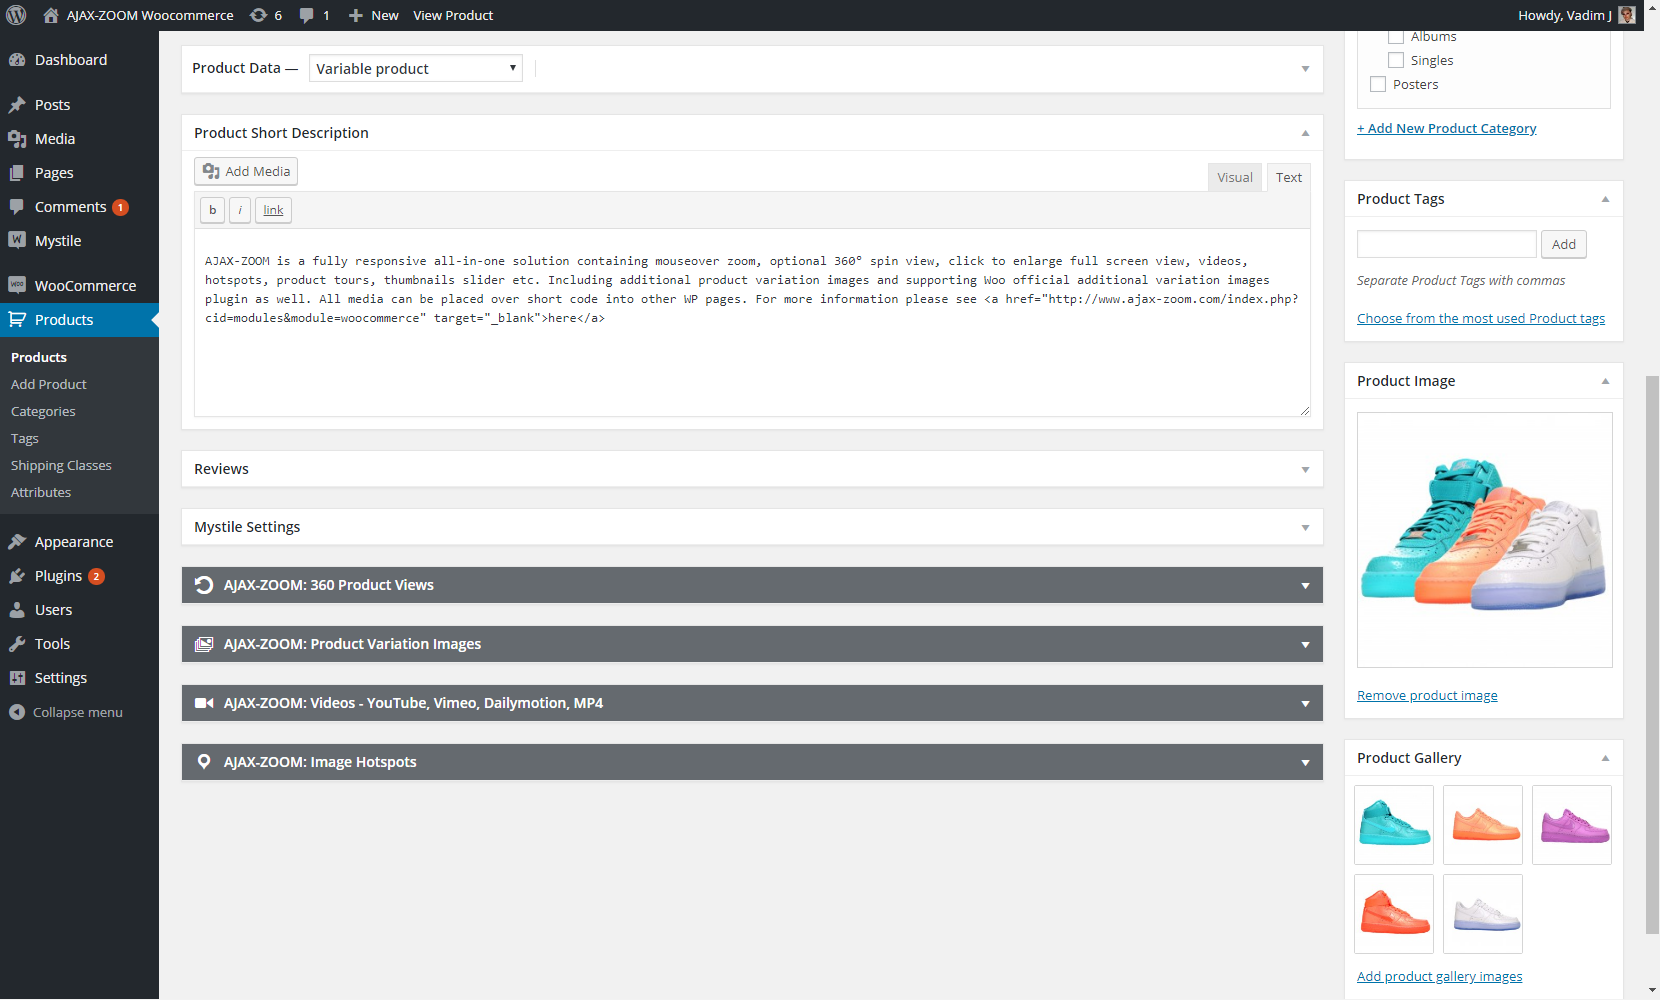The height and width of the screenshot is (1000, 1660).
Task: Check the Singles category checkbox
Action: point(1396,60)
